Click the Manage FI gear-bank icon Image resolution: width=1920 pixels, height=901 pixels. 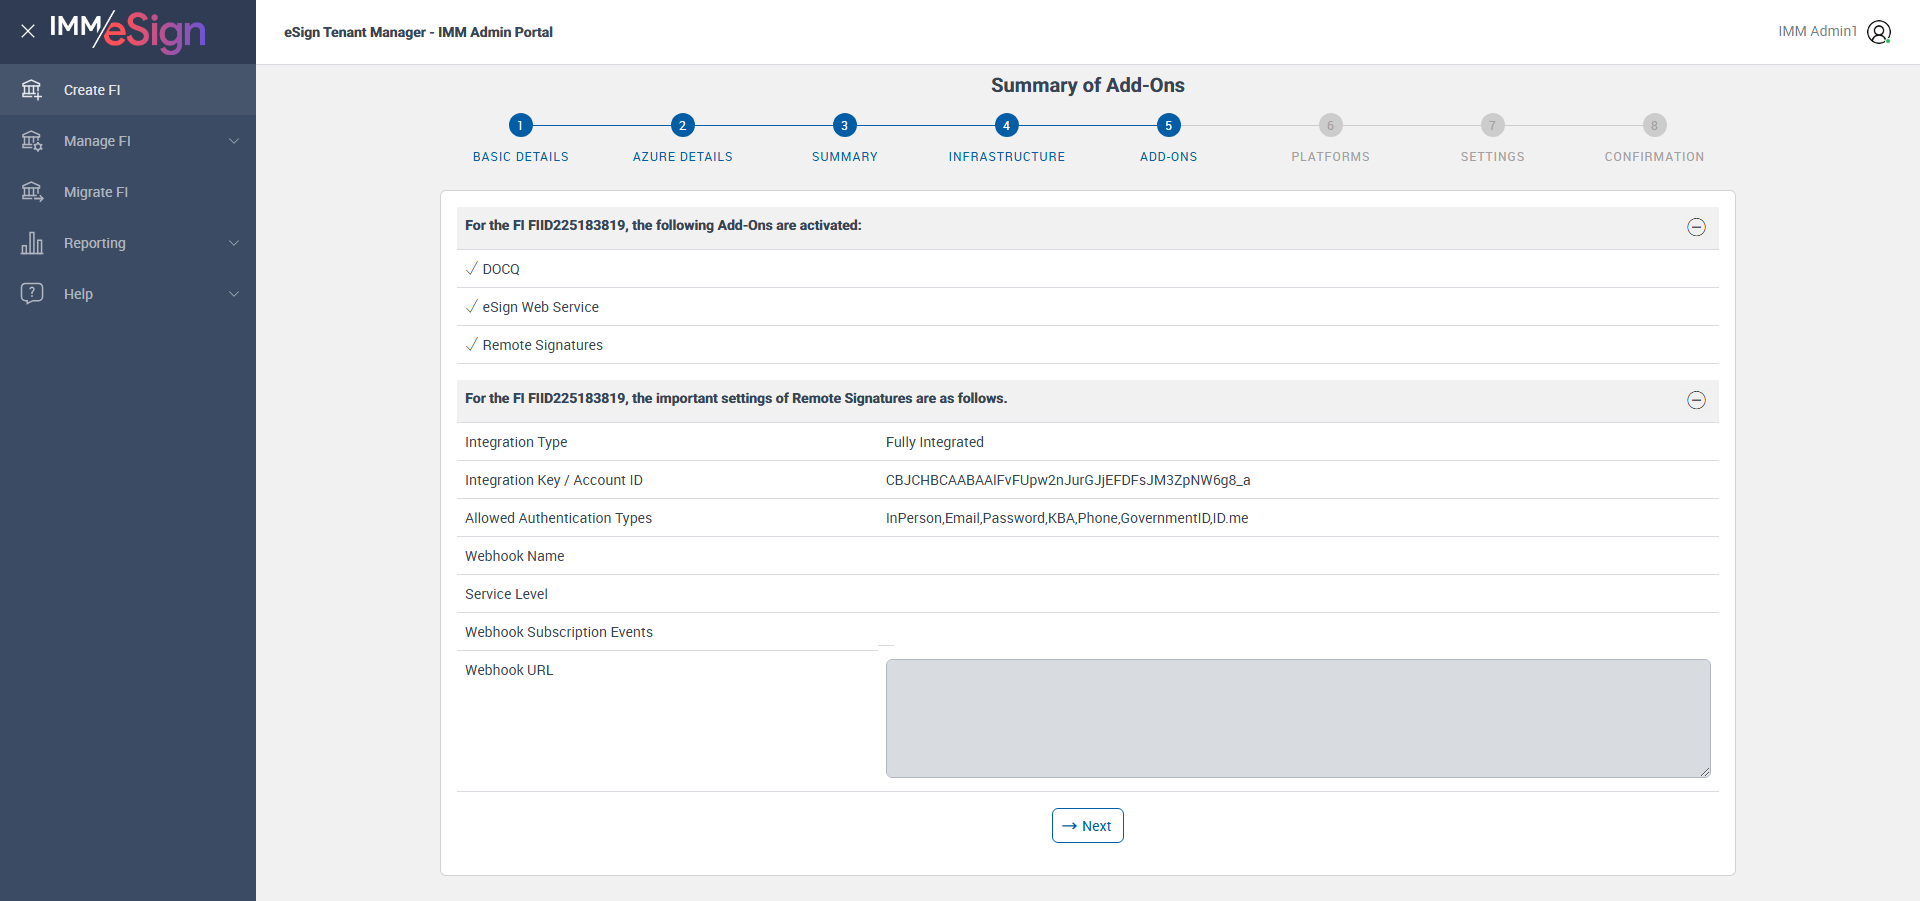coord(32,141)
